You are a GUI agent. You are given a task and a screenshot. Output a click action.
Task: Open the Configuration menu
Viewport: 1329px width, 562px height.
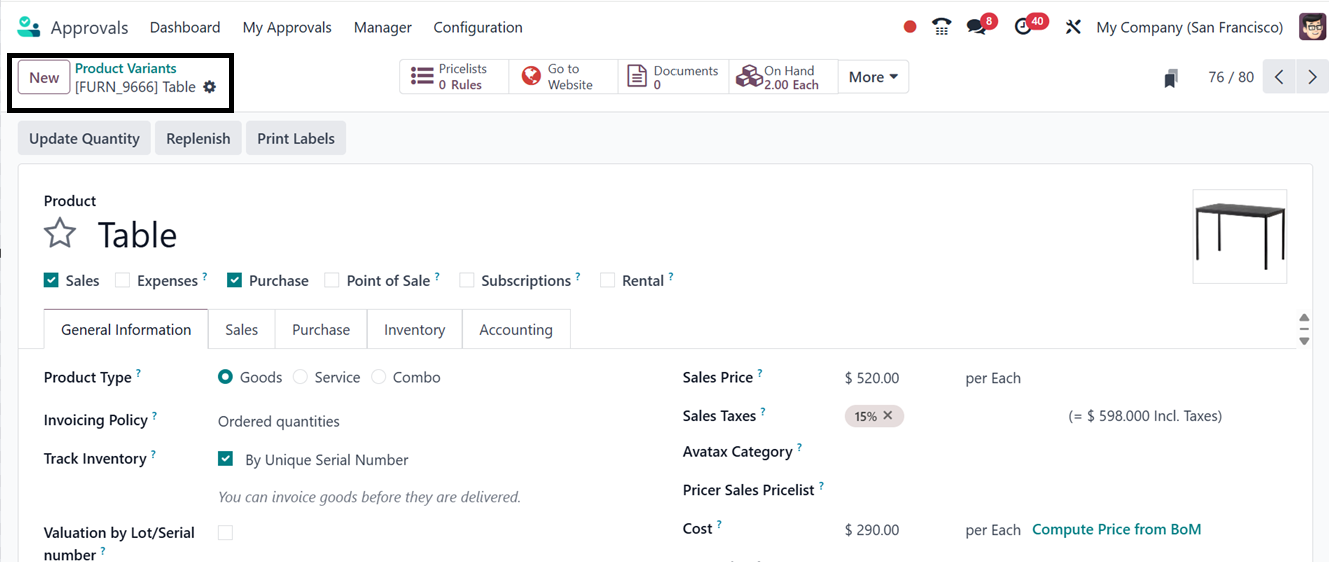point(478,27)
